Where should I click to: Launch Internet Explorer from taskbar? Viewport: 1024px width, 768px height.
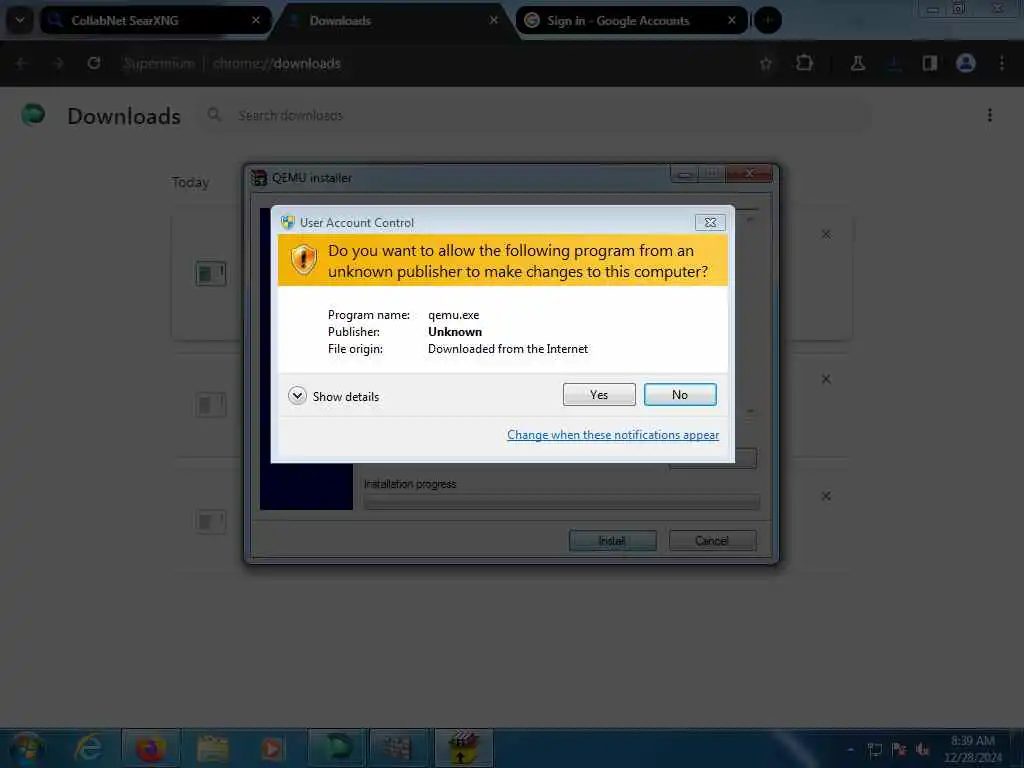point(88,748)
